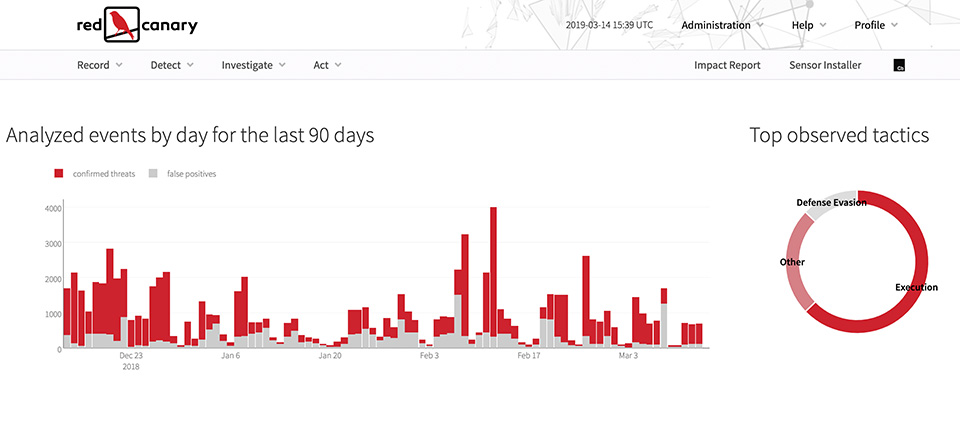Viewport: 960px width, 426px height.
Task: Open the Profile menu
Action: point(876,25)
